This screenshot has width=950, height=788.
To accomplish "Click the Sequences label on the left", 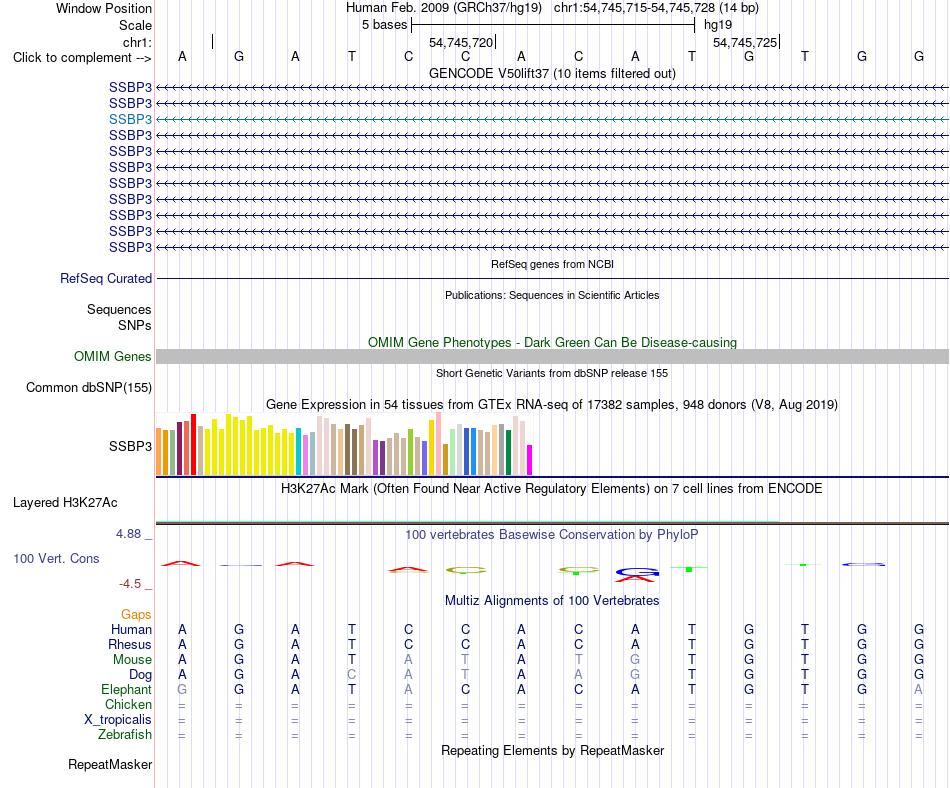I will click(x=119, y=310).
